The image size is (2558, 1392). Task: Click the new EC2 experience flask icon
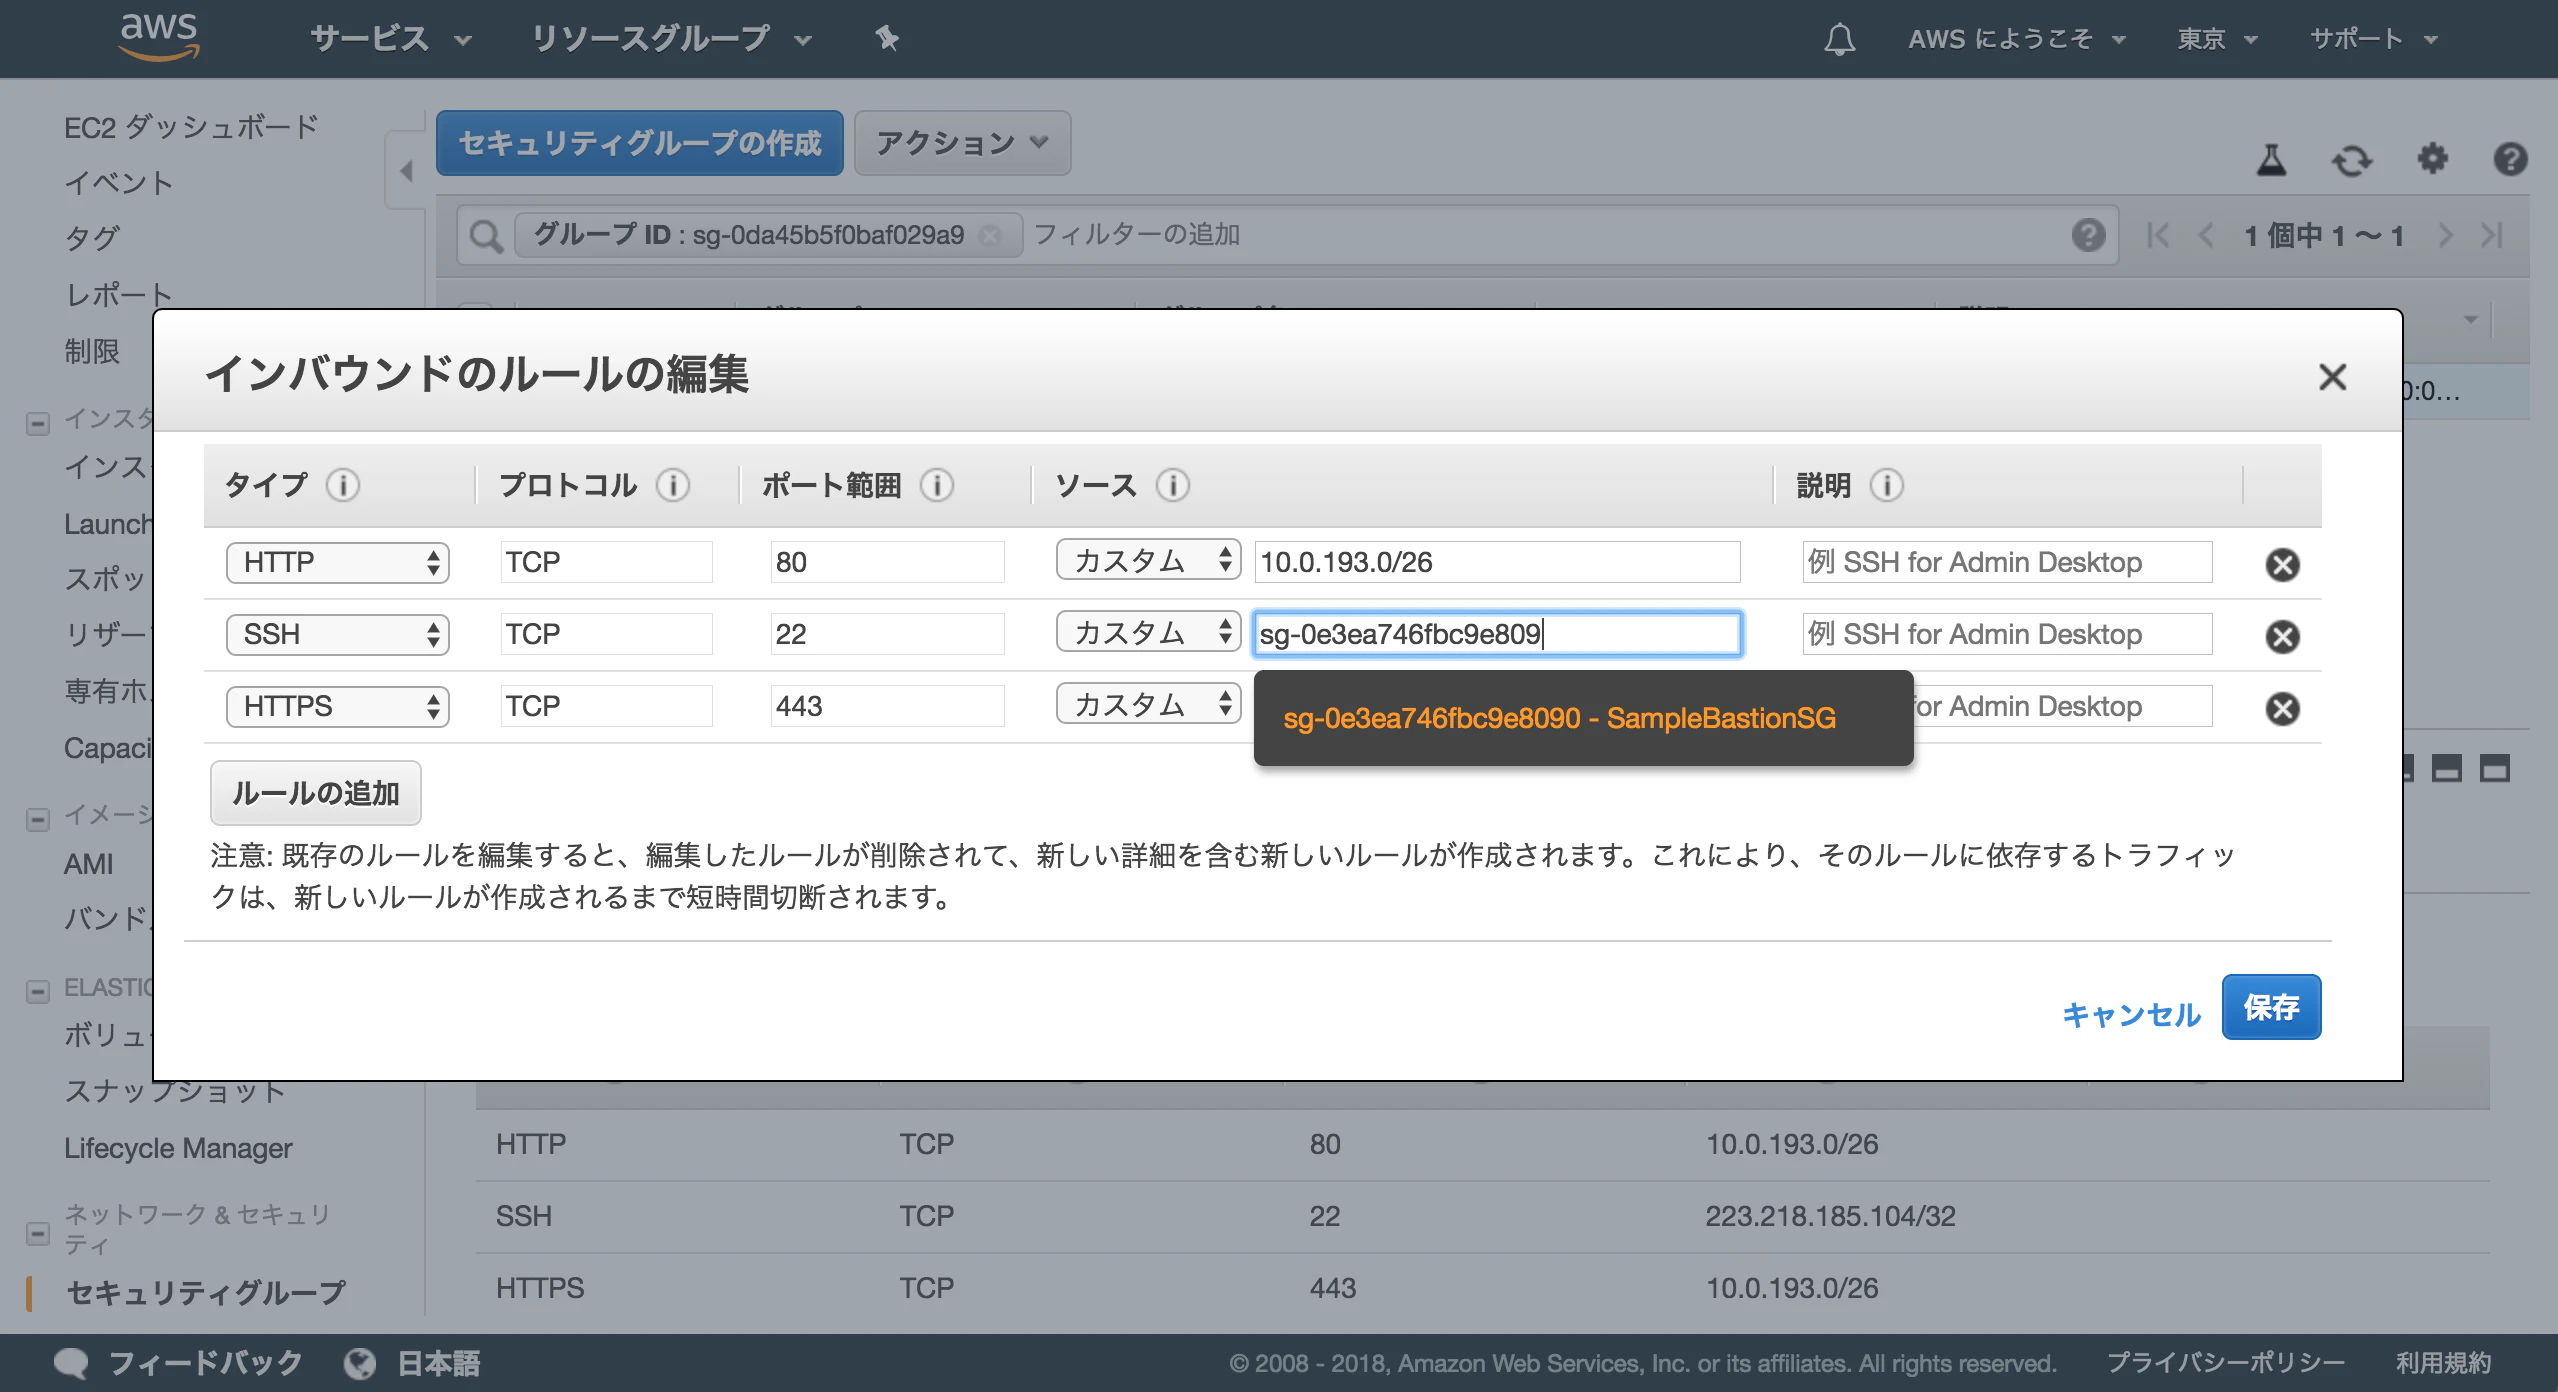[2272, 160]
